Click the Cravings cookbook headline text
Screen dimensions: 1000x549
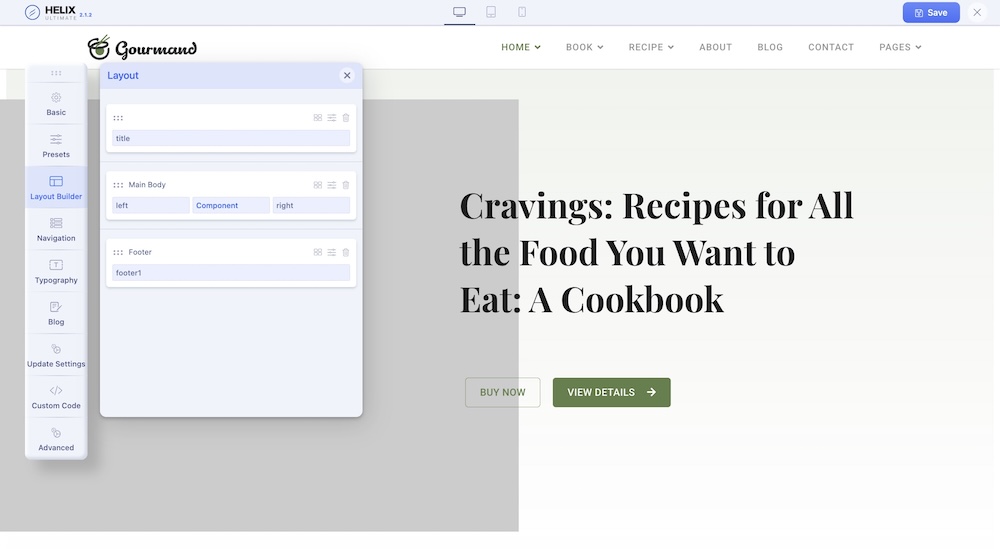(656, 253)
